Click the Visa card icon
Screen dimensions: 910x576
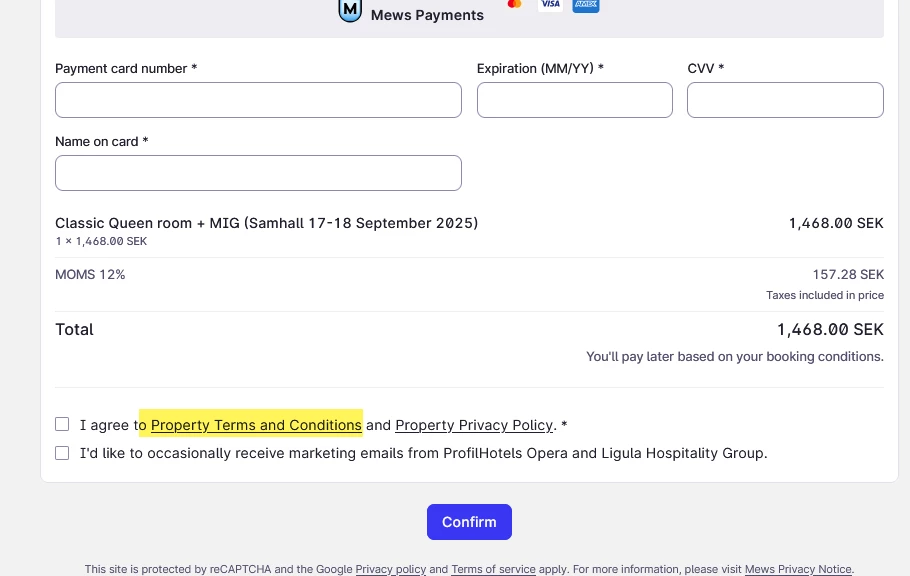tap(550, 5)
